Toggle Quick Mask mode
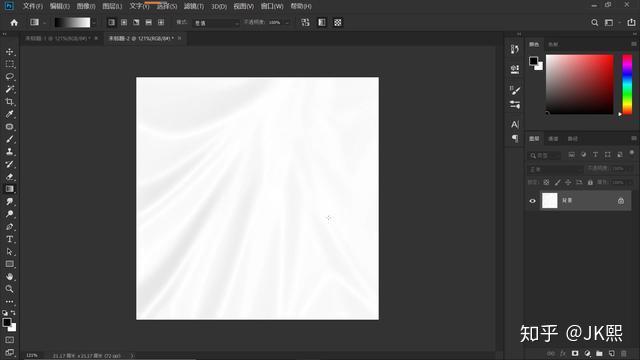This screenshot has width=640, height=360. pyautogui.click(x=9, y=340)
